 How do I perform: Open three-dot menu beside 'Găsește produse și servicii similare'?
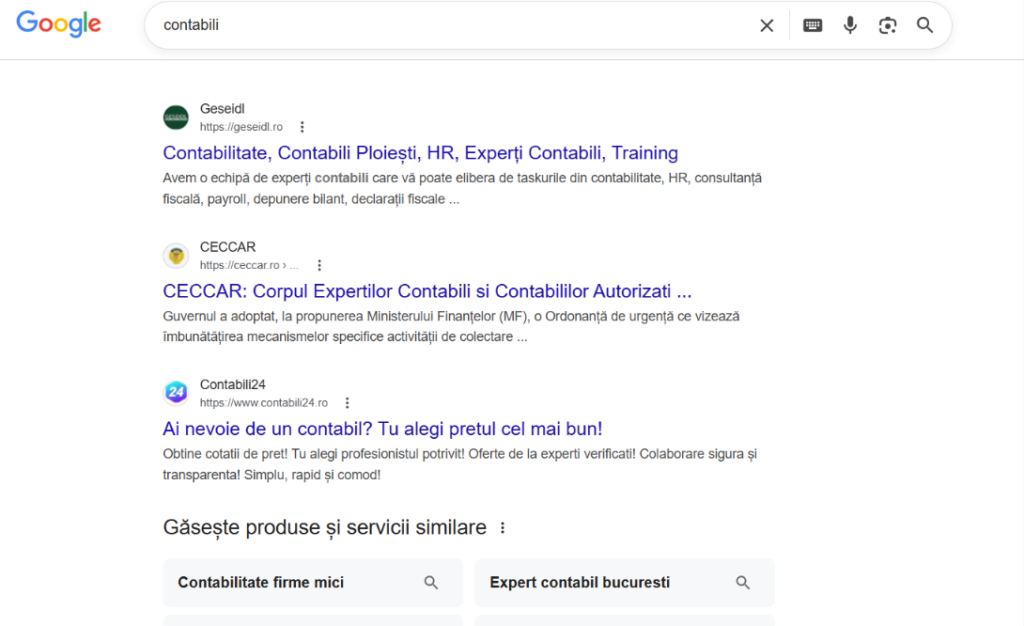tap(502, 527)
